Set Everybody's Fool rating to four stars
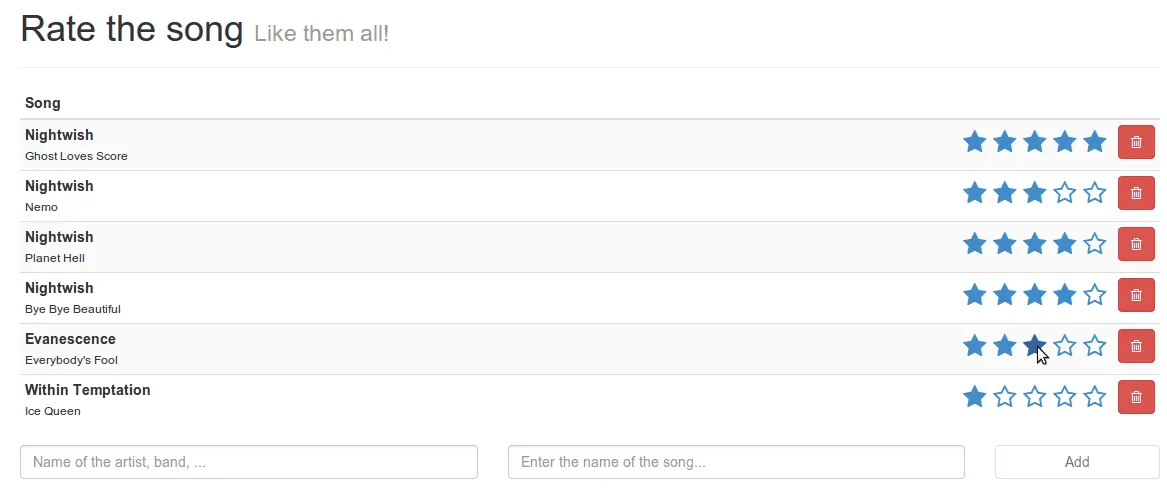1167x488 pixels. (x=1065, y=346)
